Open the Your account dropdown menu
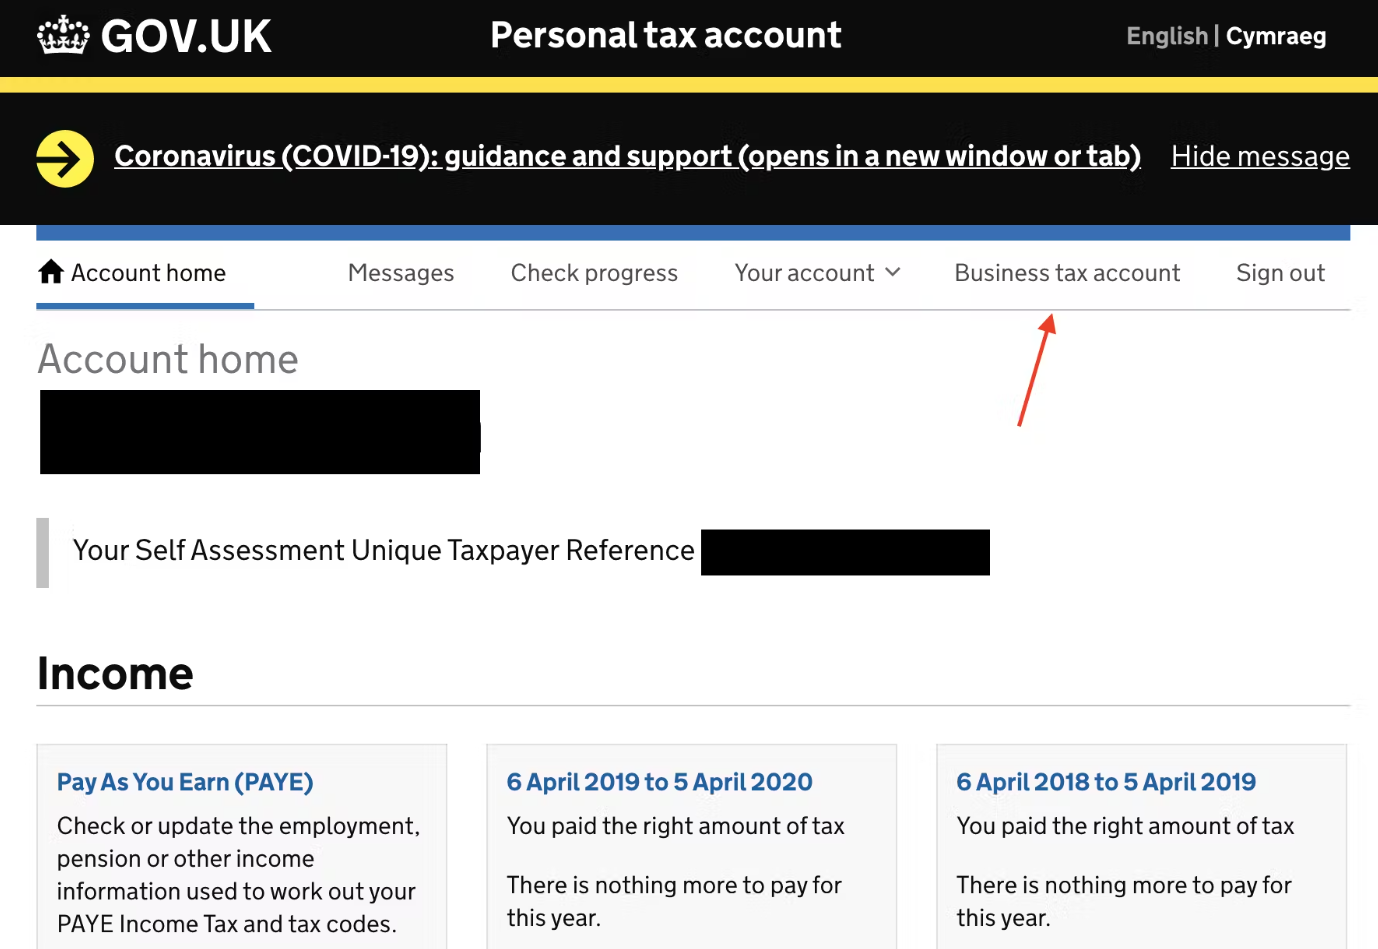The height and width of the screenshot is (949, 1378). 817,273
